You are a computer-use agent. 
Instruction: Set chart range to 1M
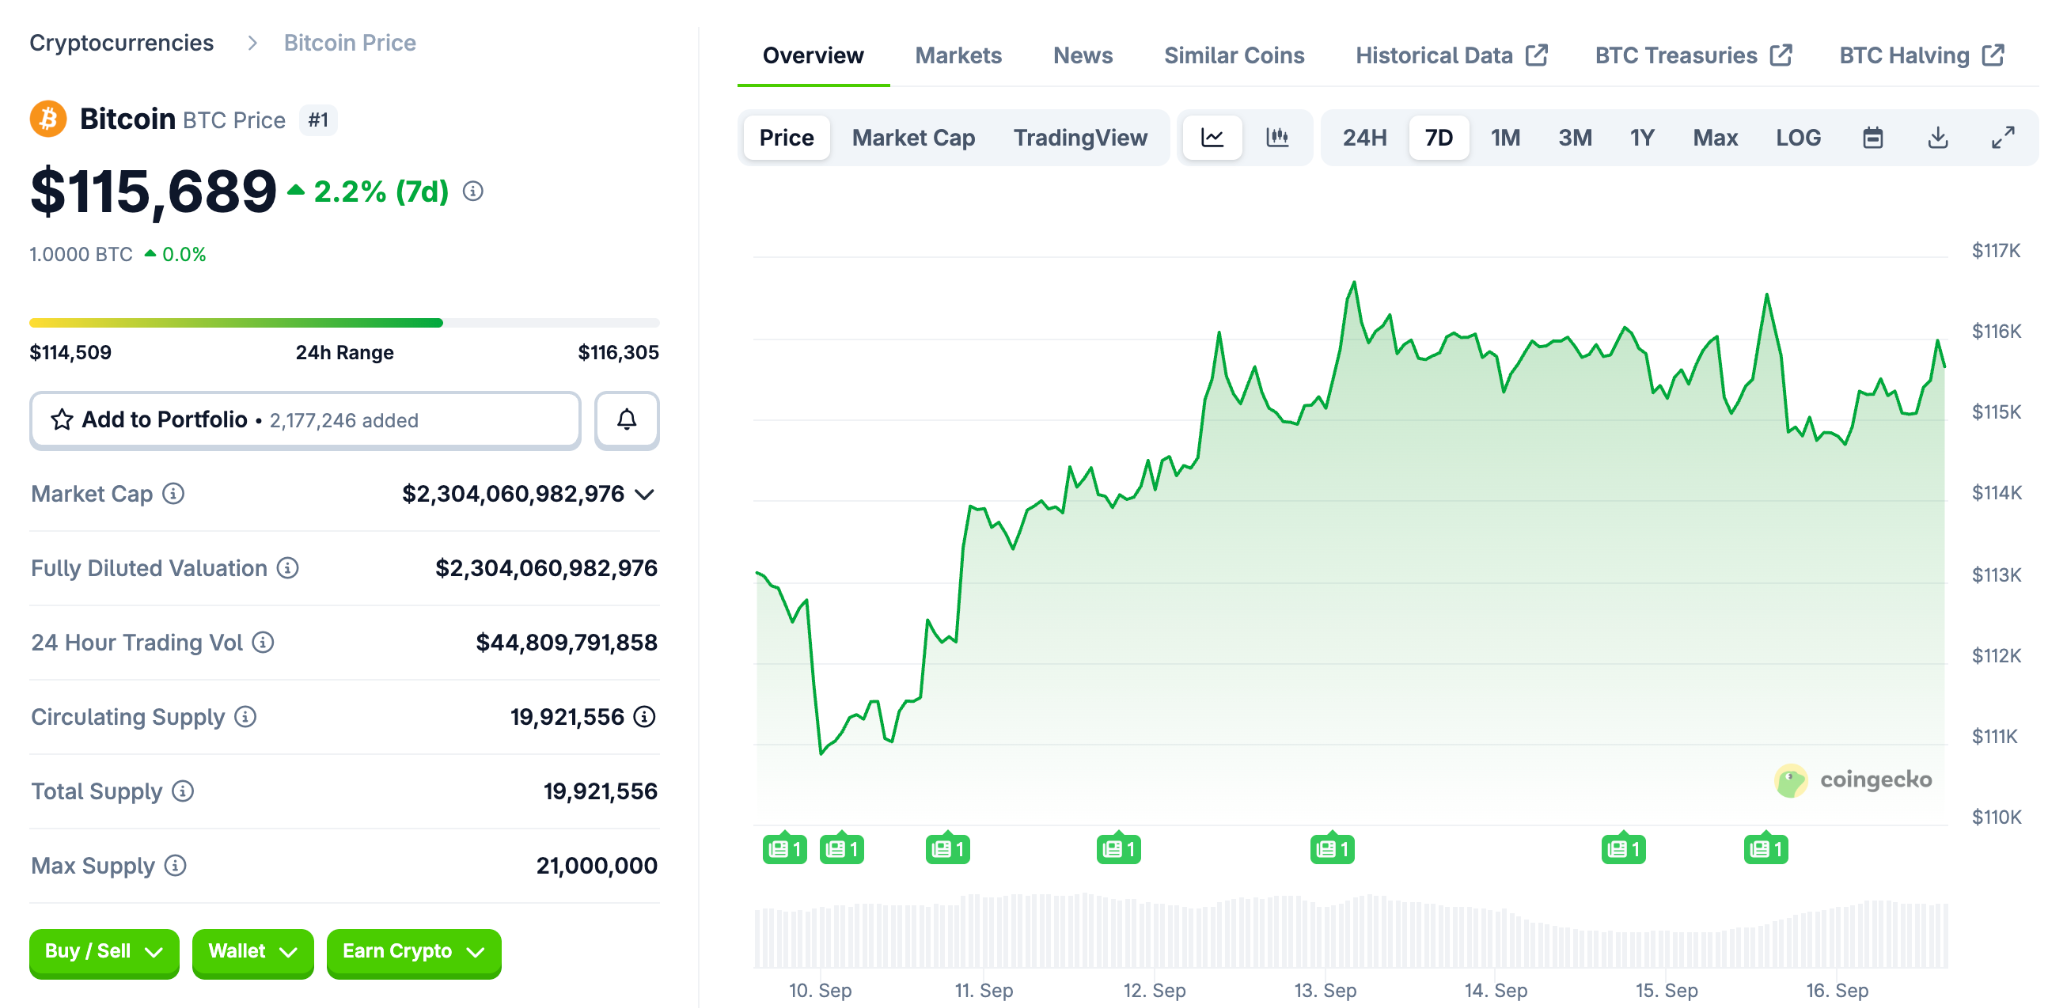click(1506, 138)
